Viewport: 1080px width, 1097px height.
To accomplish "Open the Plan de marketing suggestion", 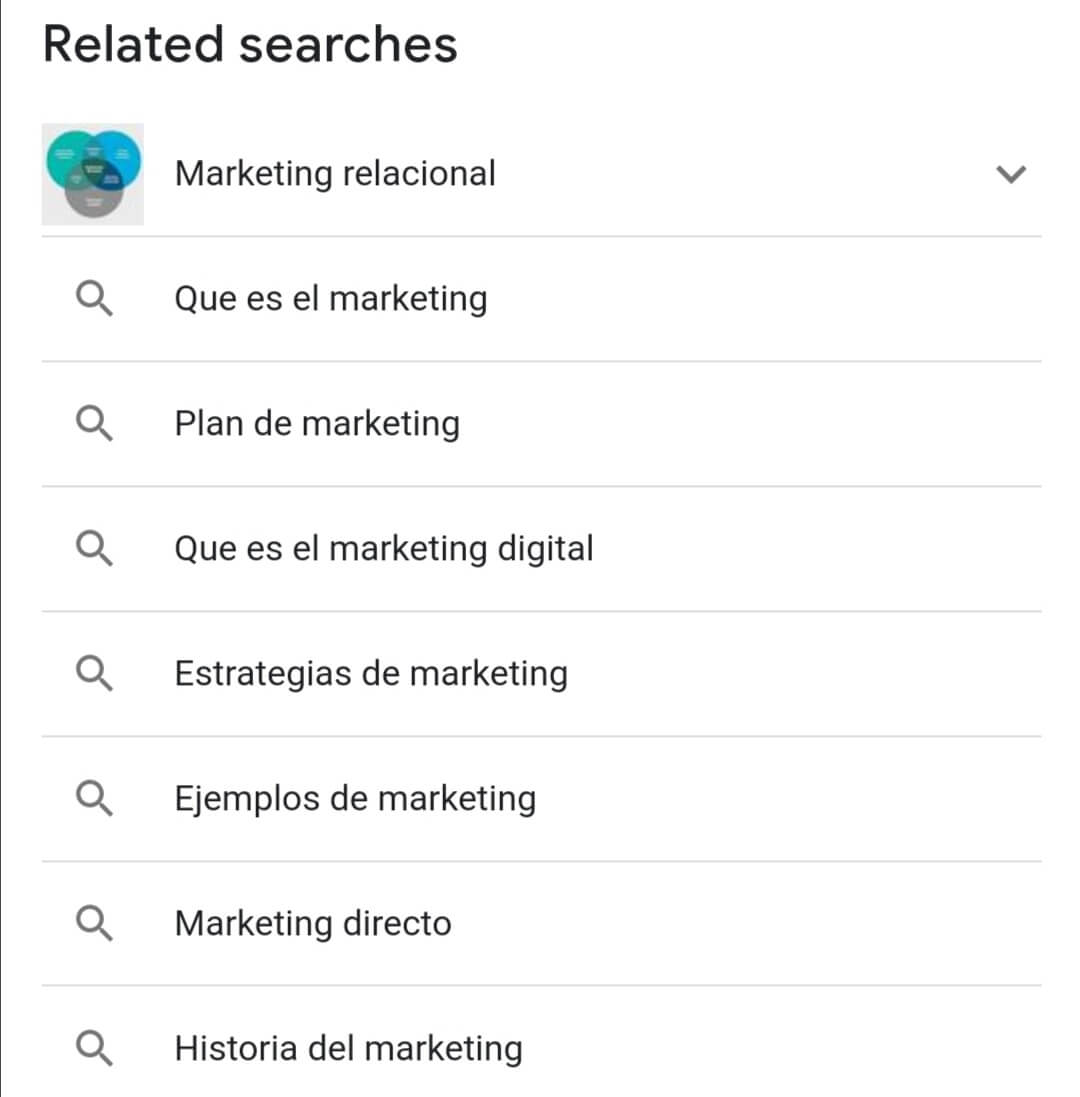I will 317,424.
